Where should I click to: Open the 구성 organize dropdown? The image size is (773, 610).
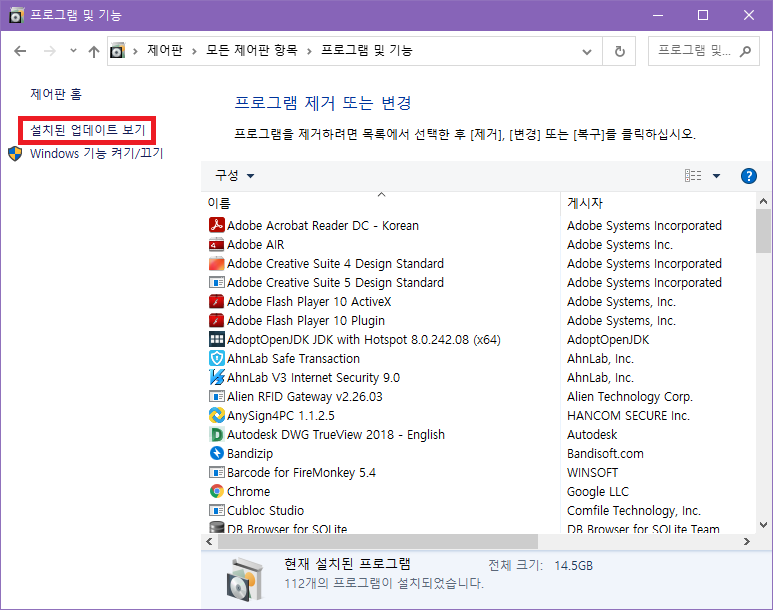[235, 176]
